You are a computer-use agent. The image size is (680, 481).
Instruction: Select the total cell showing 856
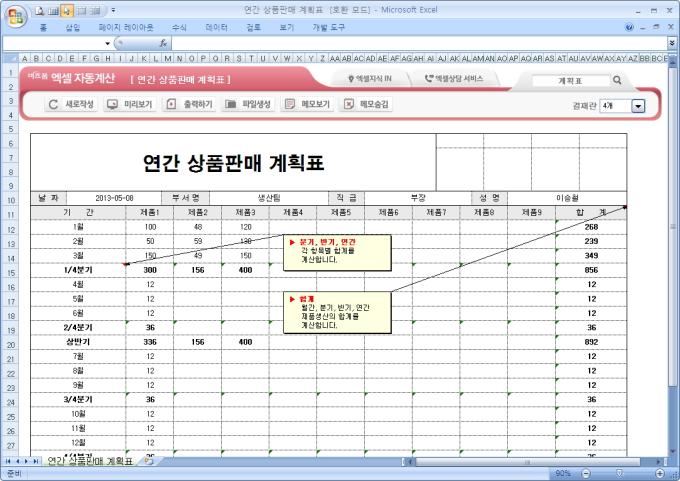tap(591, 270)
